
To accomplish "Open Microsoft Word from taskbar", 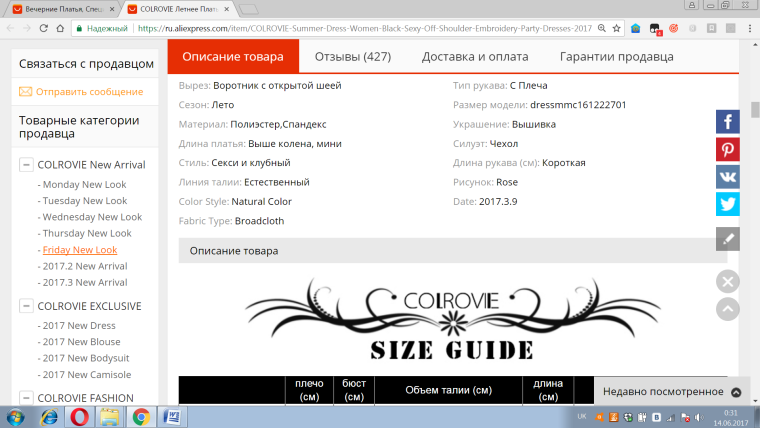I will [x=172, y=417].
